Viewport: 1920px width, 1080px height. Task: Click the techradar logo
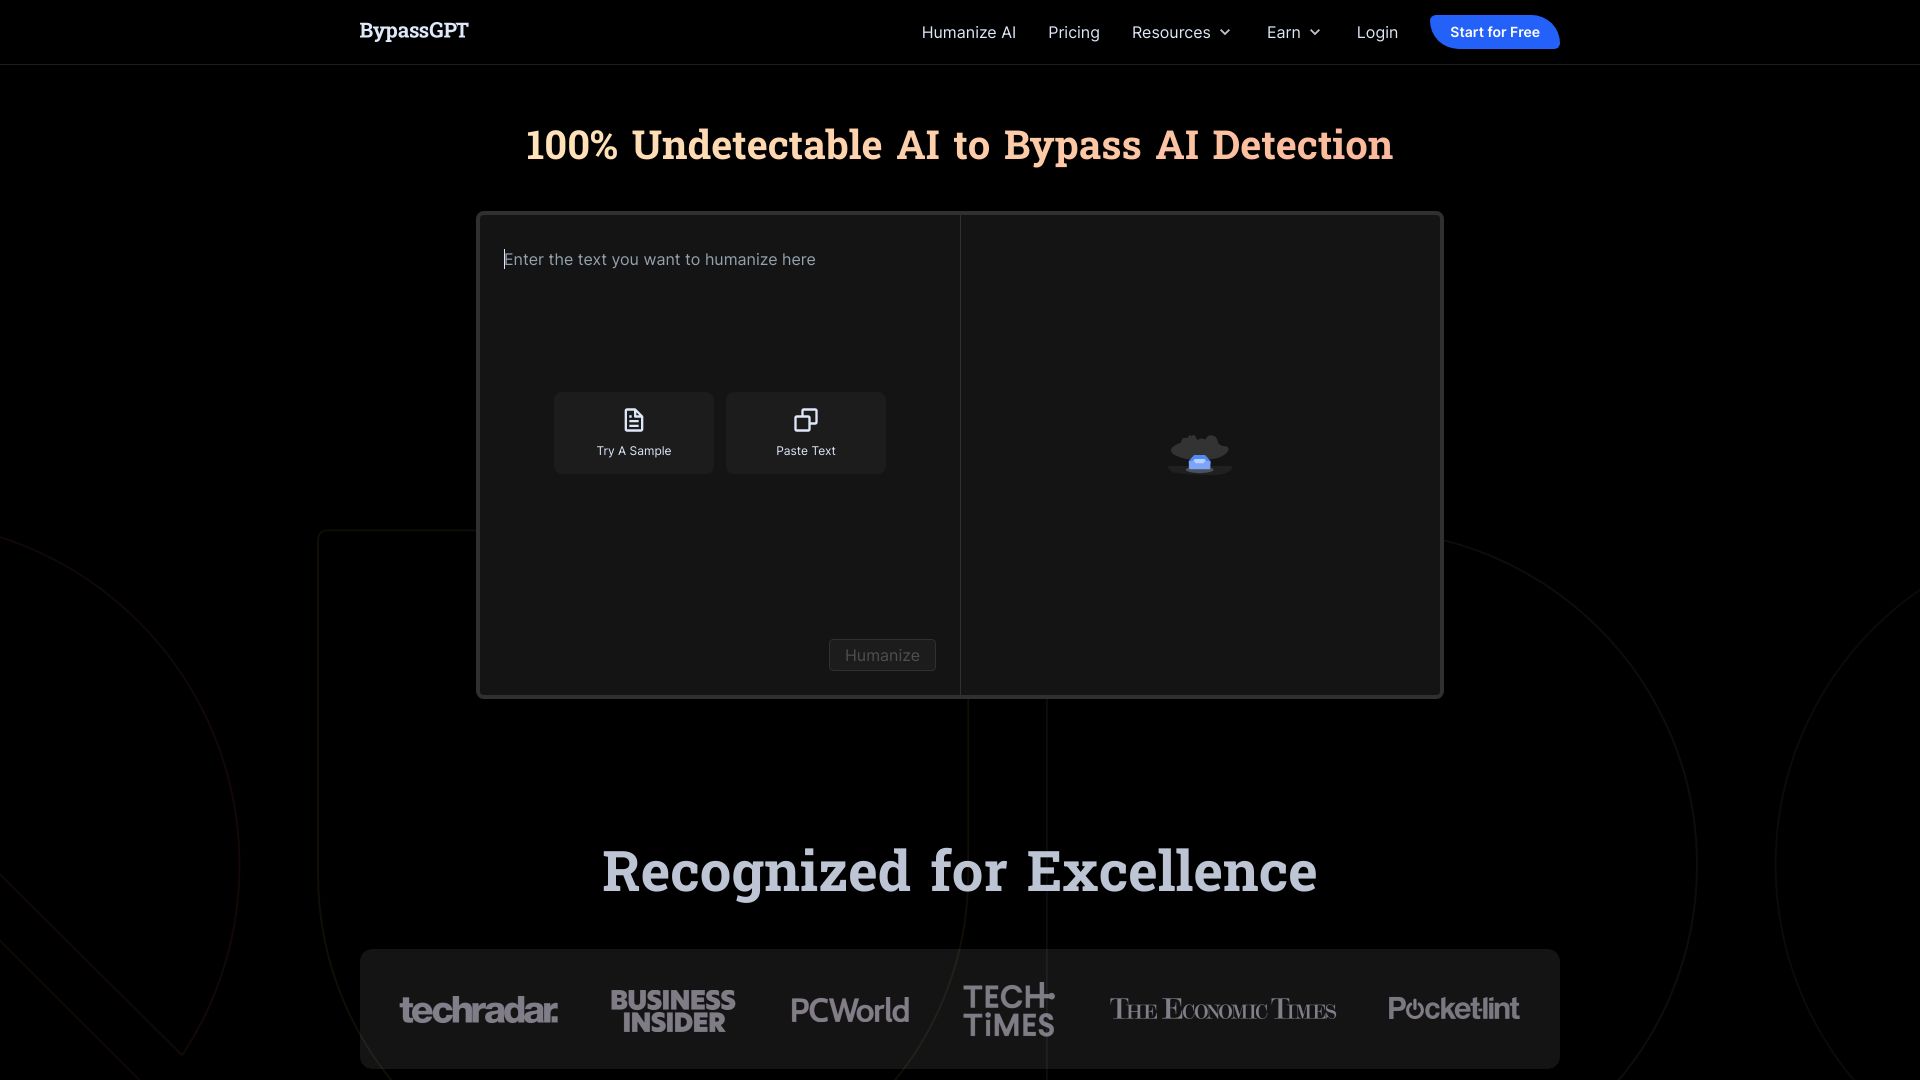pyautogui.click(x=478, y=1010)
